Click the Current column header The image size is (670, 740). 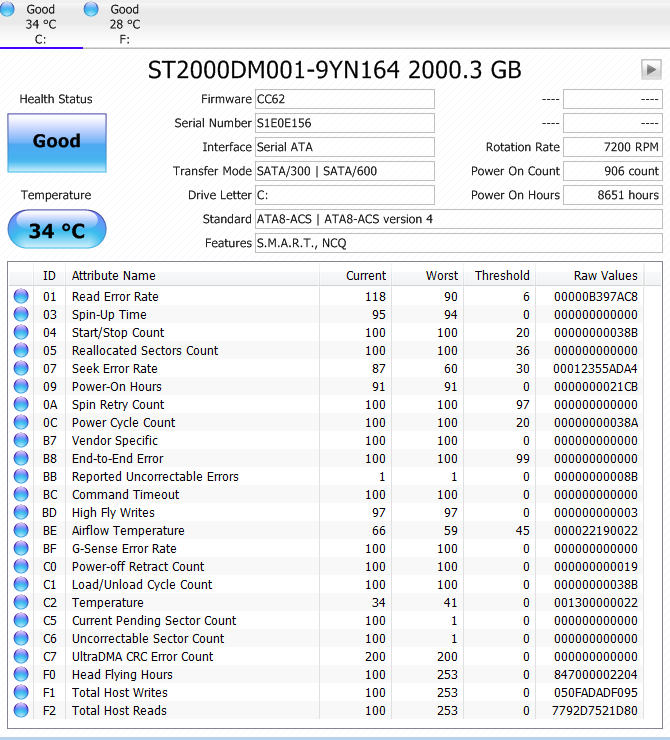pos(355,275)
